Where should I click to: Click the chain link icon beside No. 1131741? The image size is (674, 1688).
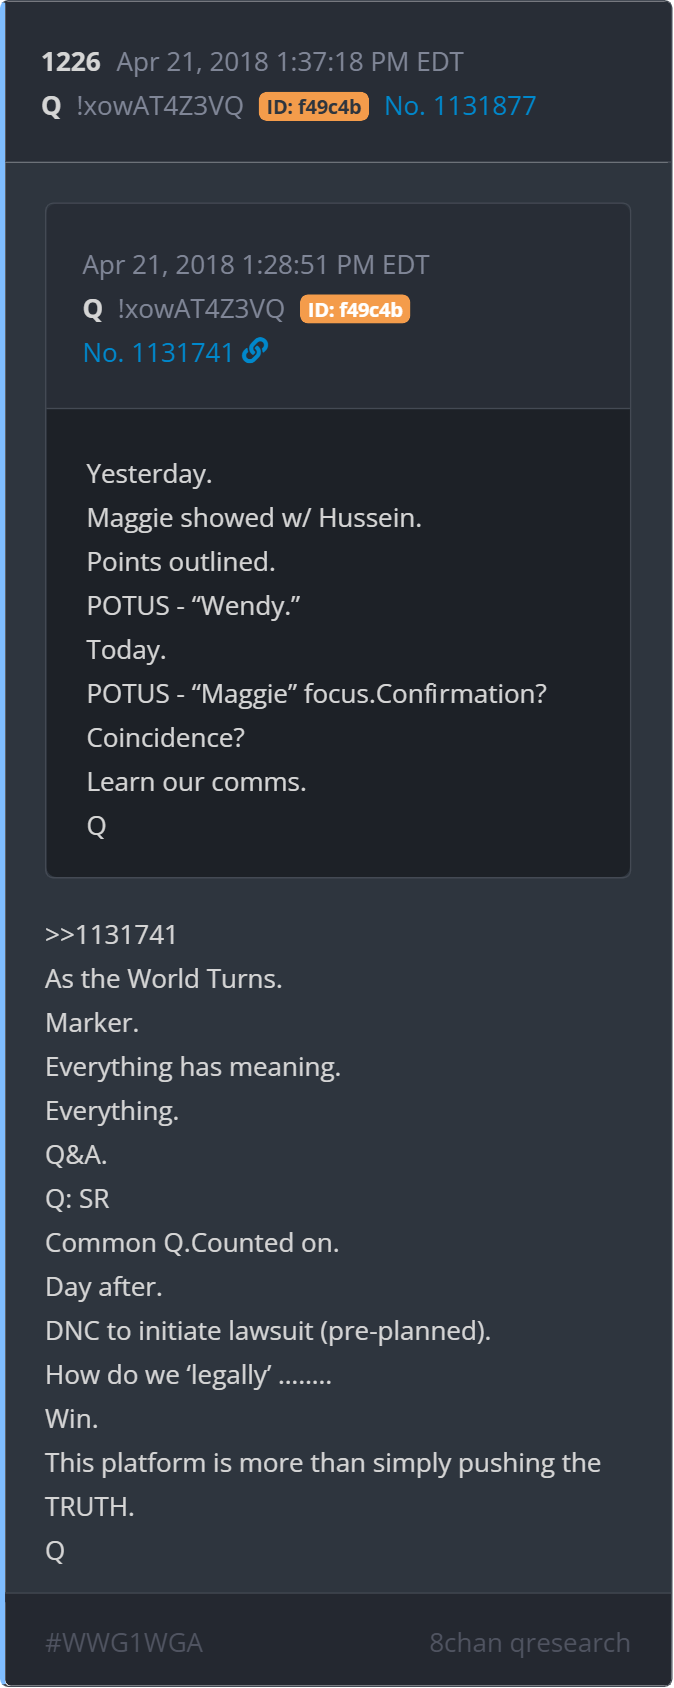click(x=255, y=351)
